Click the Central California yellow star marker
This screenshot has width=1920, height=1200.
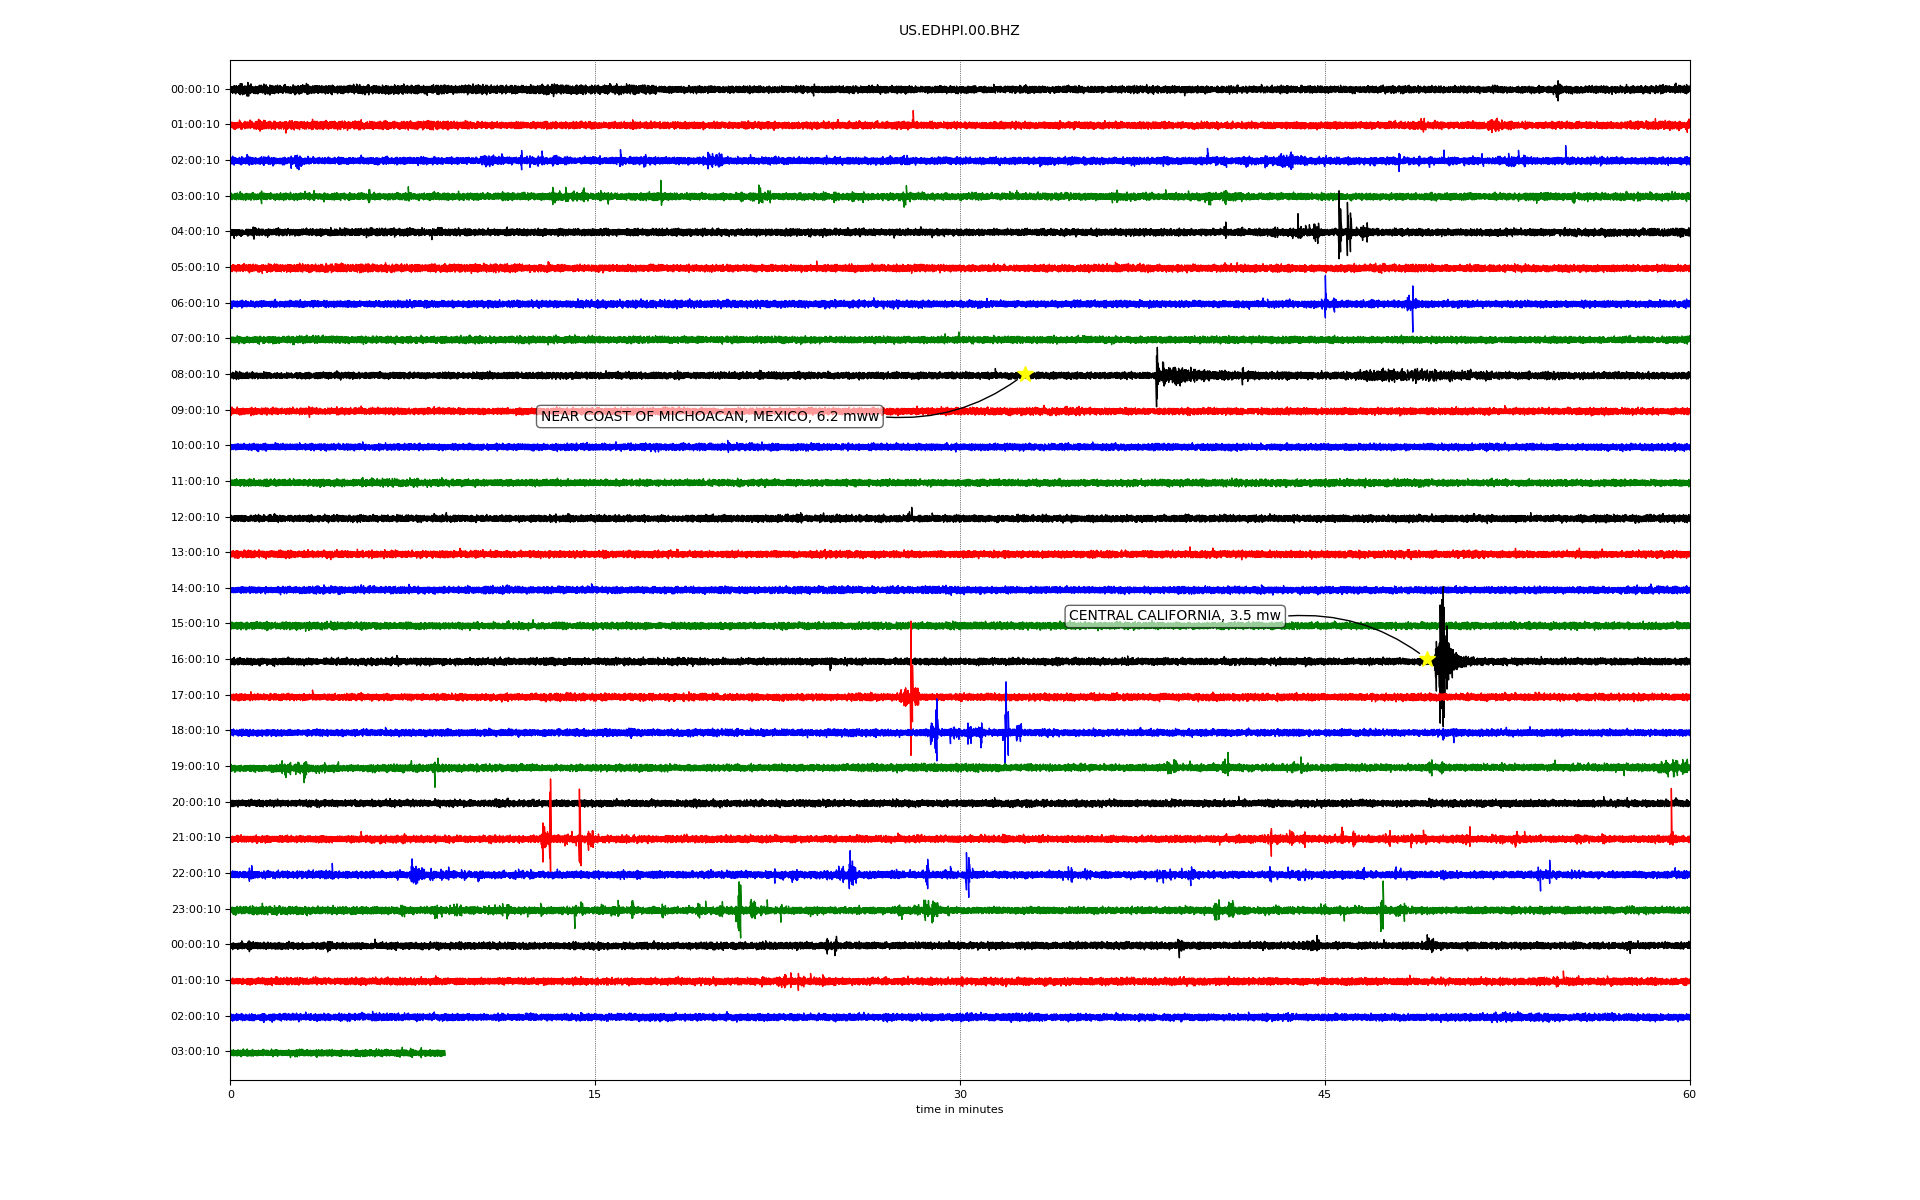pyautogui.click(x=1427, y=658)
